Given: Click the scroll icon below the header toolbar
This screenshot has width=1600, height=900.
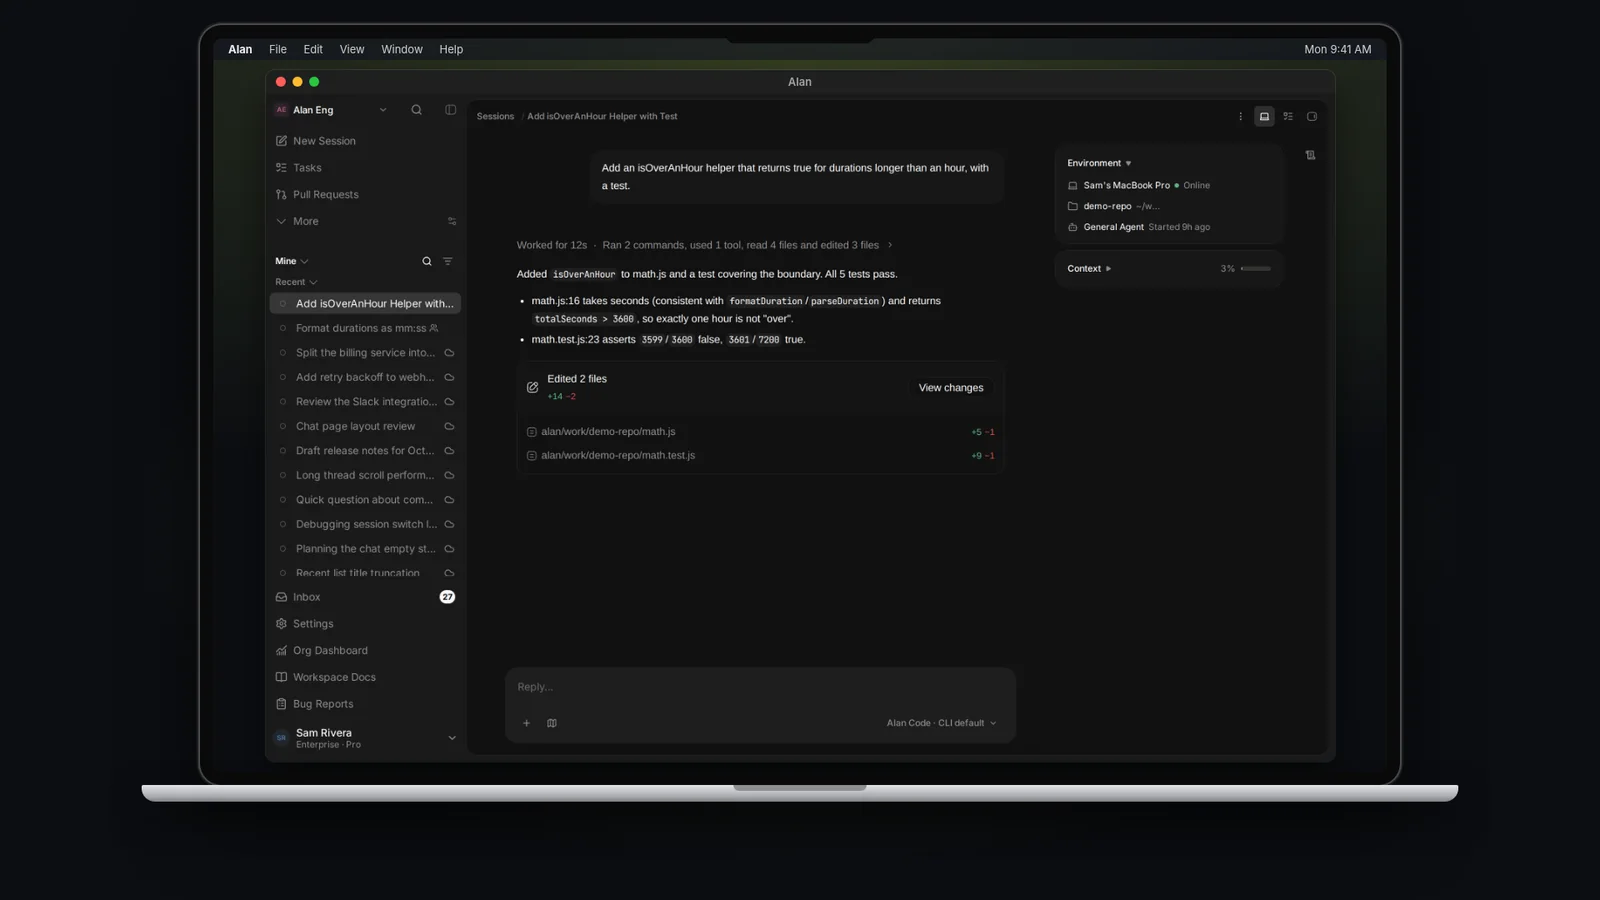Looking at the screenshot, I should click(1310, 155).
